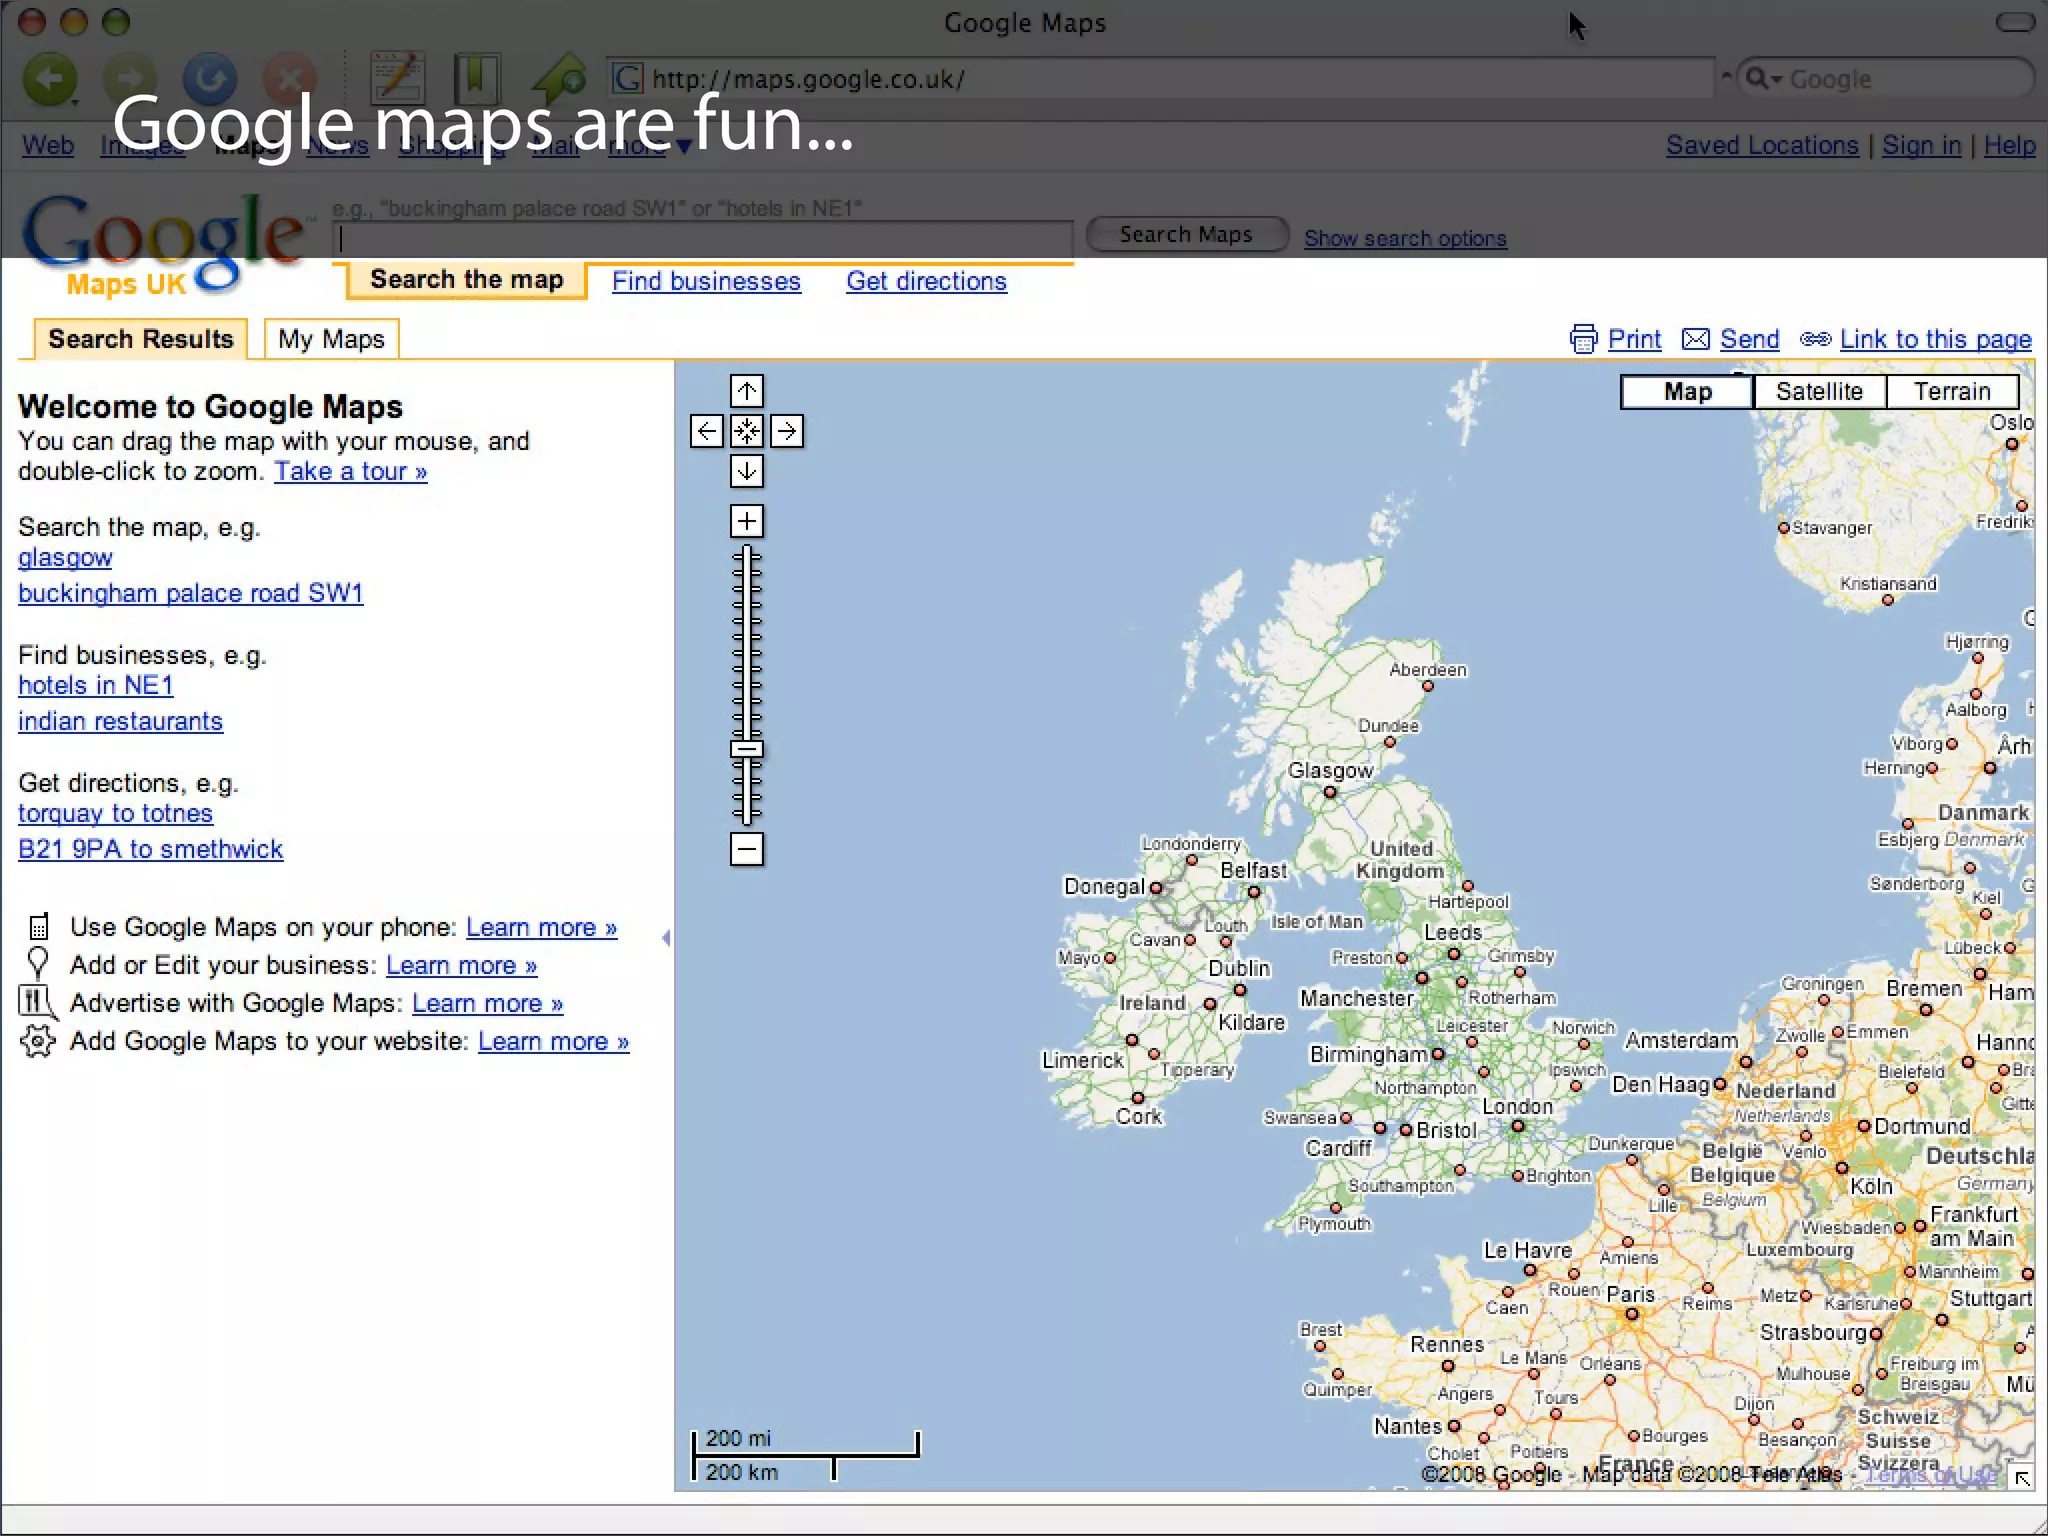This screenshot has width=2048, height=1536.
Task: Zoom in with the plus button
Action: tap(746, 520)
